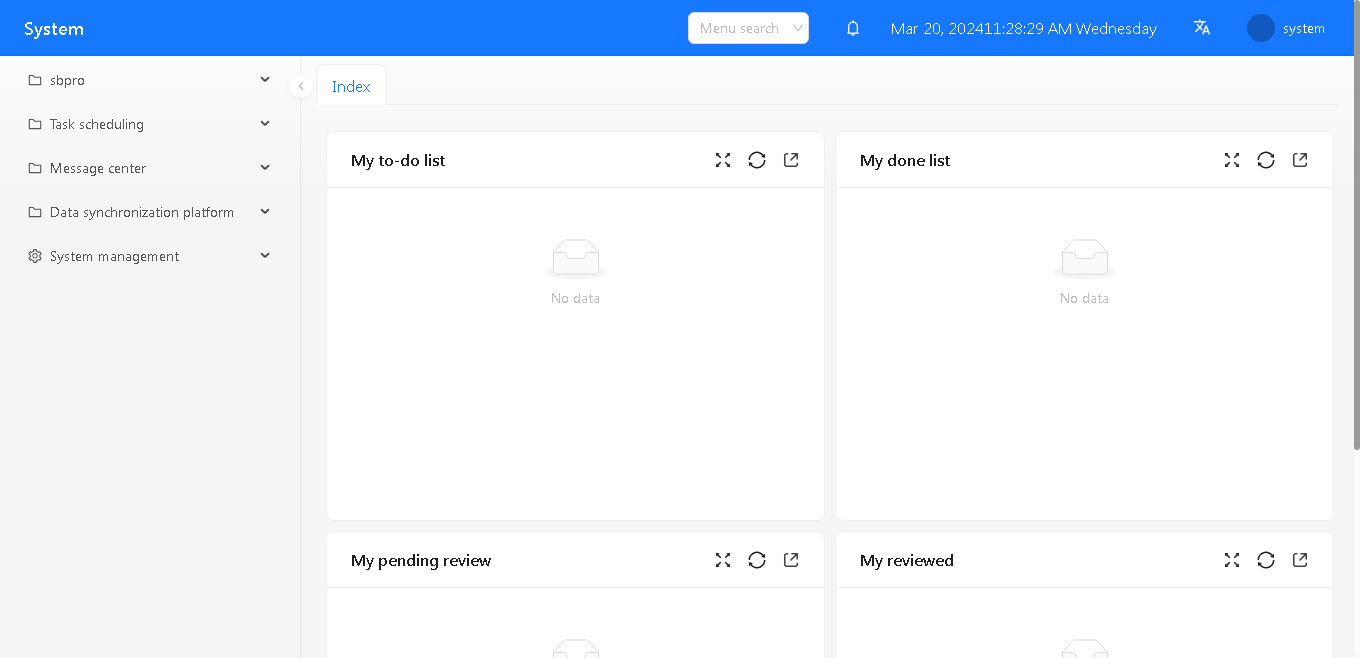Viewport: 1360px width, 658px height.
Task: Click the My reviewed heading
Action: 907,560
